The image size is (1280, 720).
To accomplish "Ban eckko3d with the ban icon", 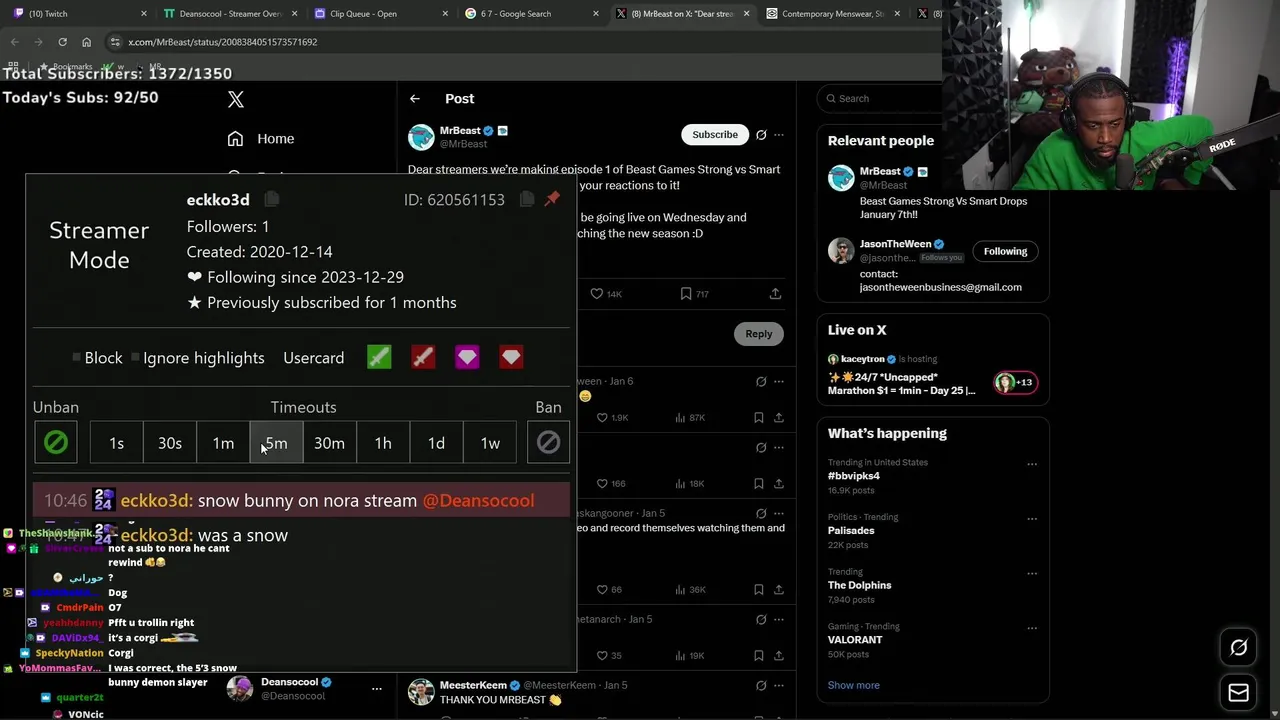I will point(548,443).
